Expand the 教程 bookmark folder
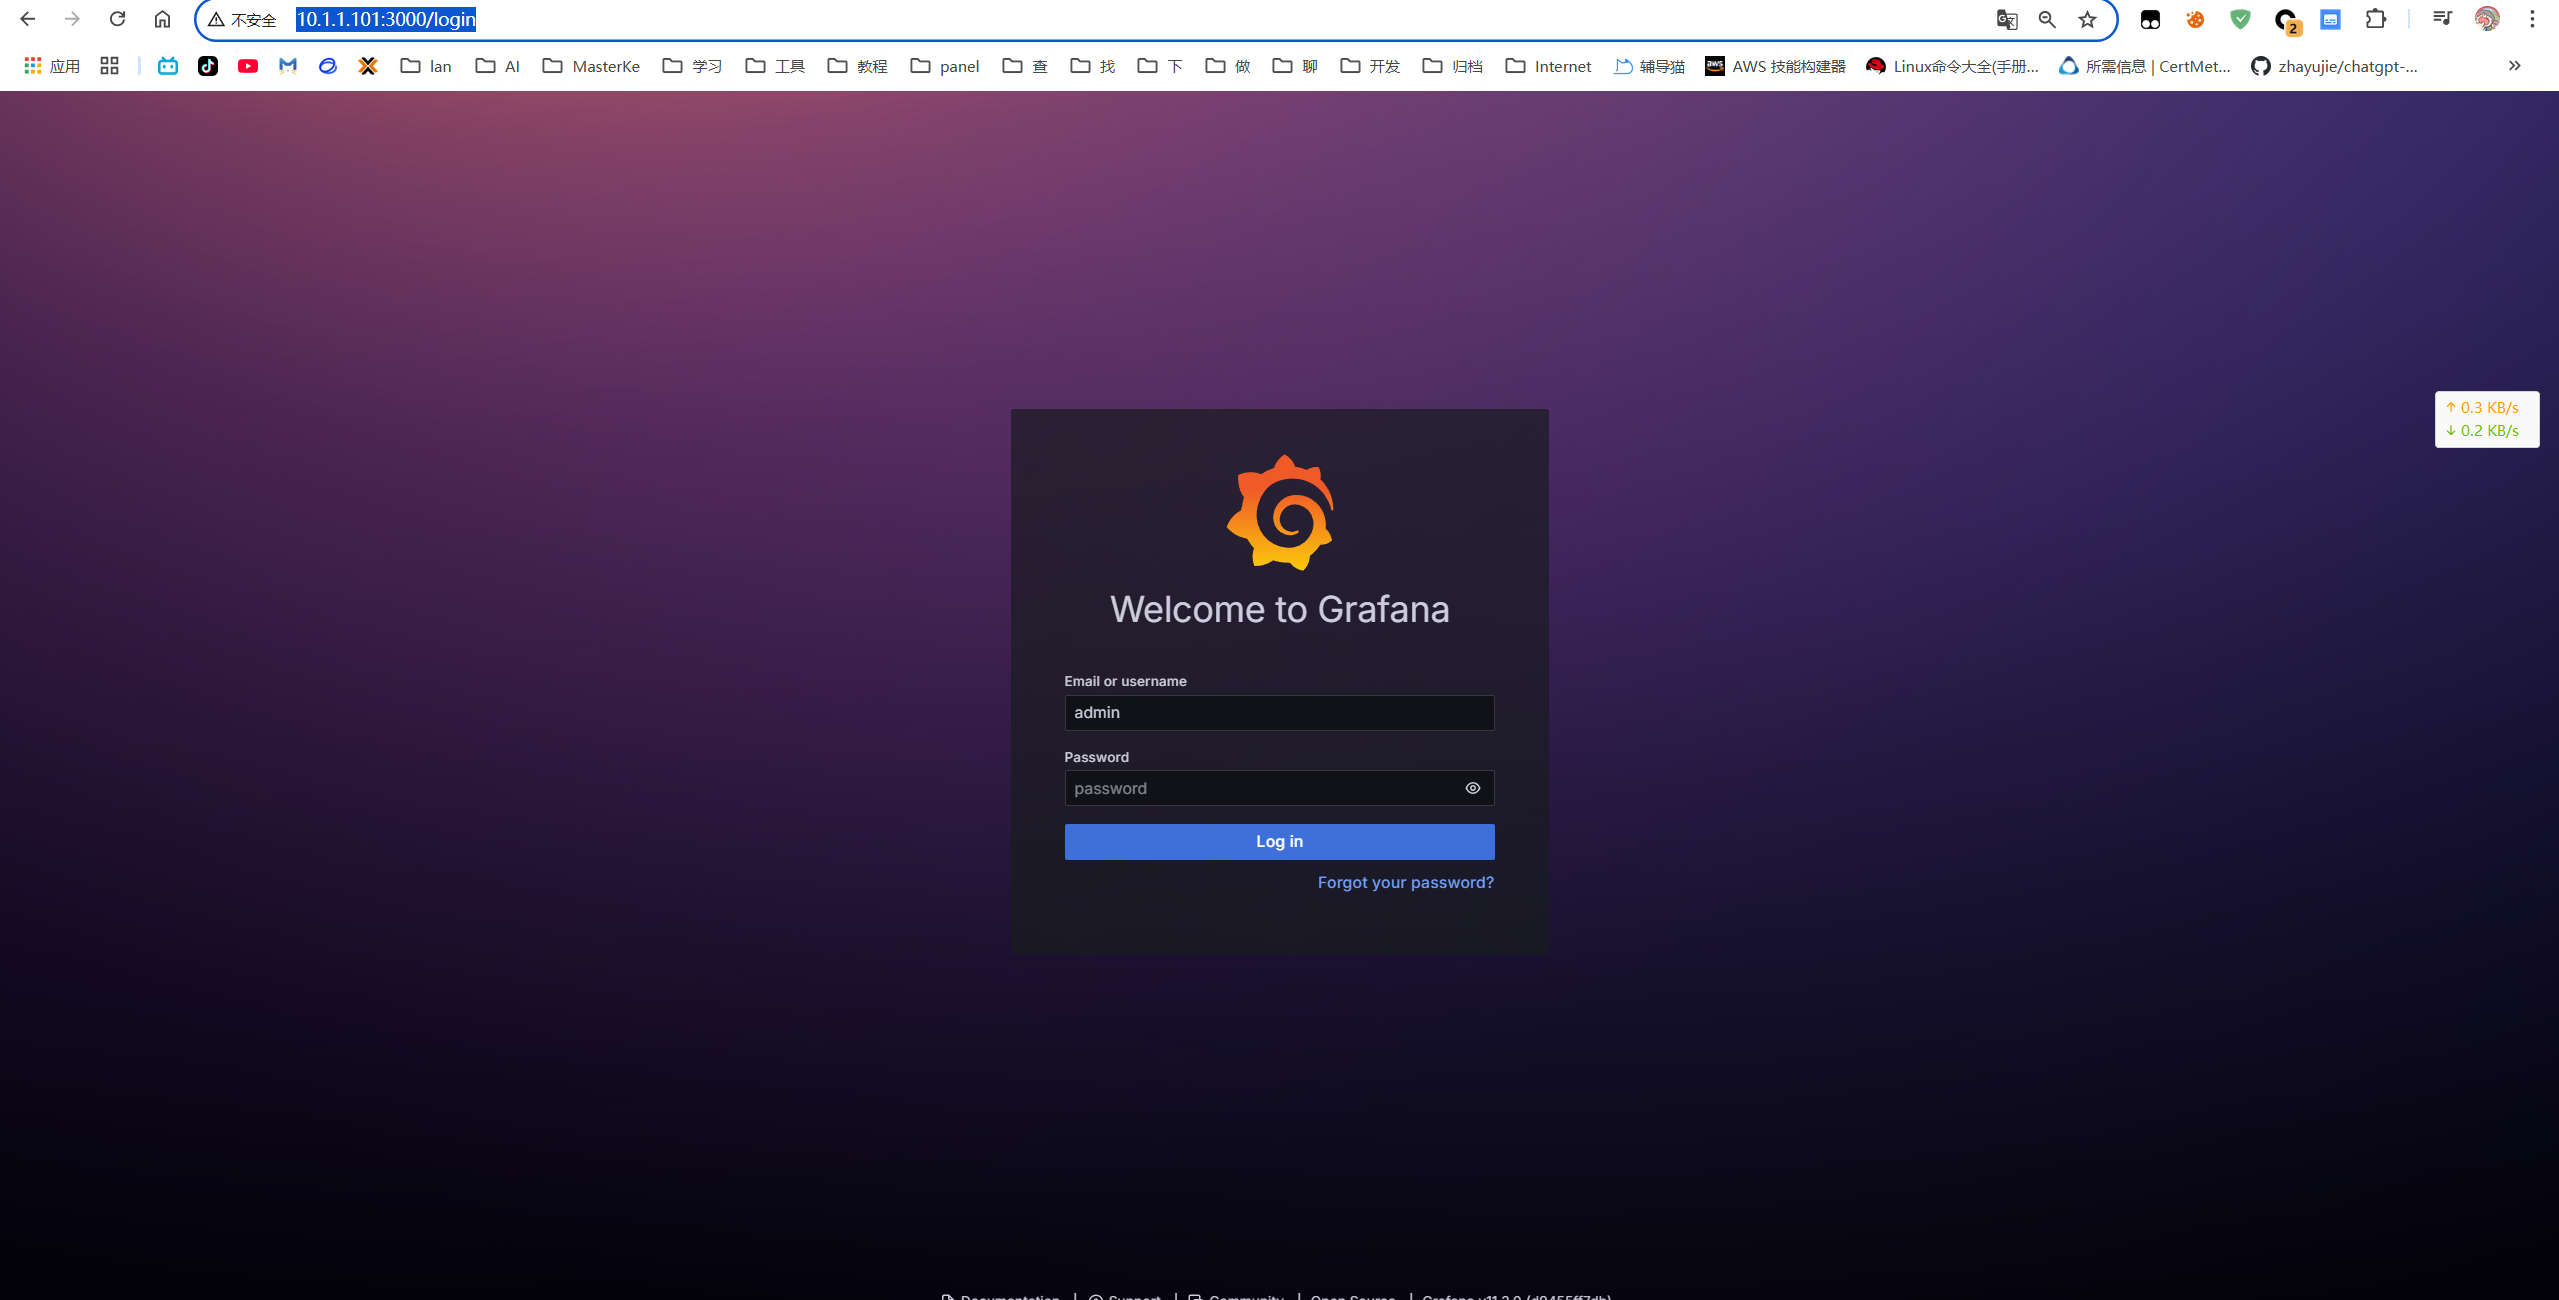This screenshot has height=1300, width=2559. [858, 66]
